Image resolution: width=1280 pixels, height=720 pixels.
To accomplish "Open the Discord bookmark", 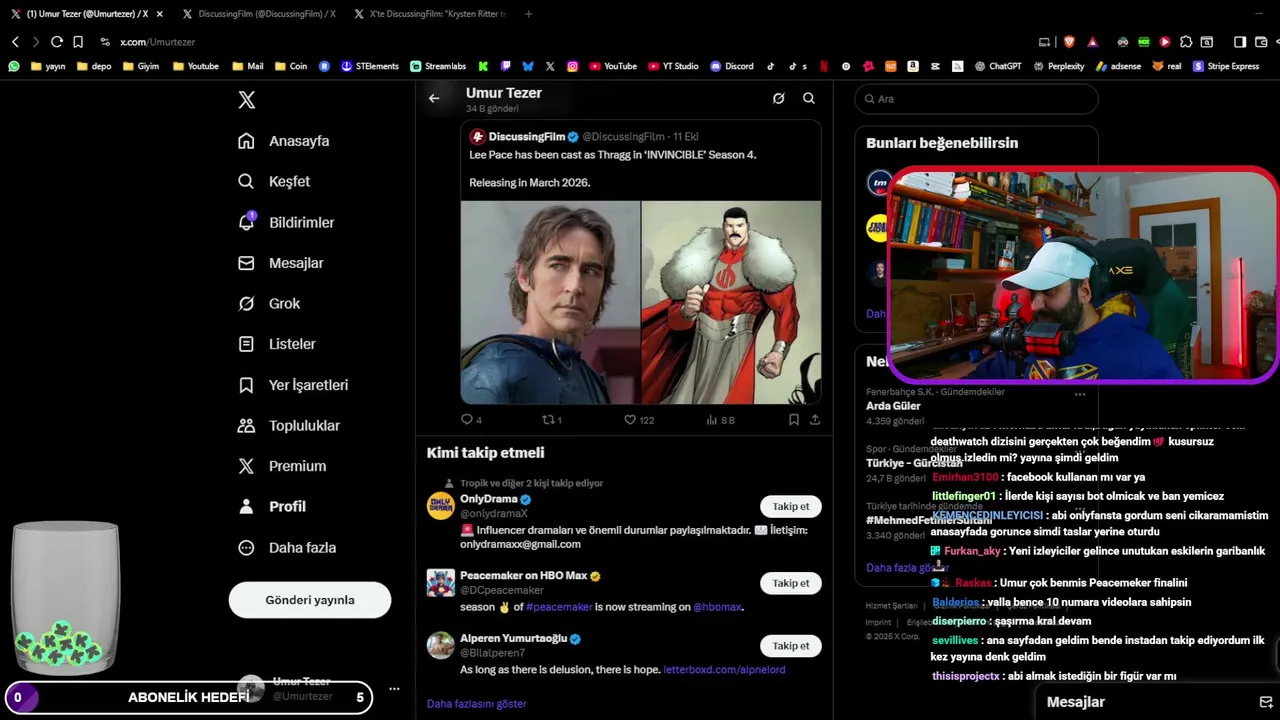I will [x=732, y=66].
